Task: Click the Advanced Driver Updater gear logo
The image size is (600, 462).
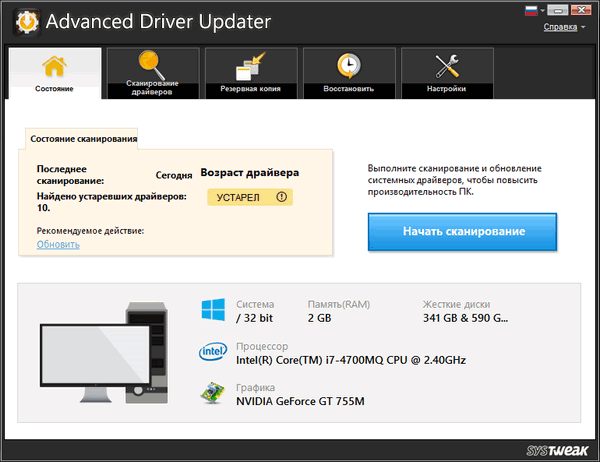Action: click(27, 22)
